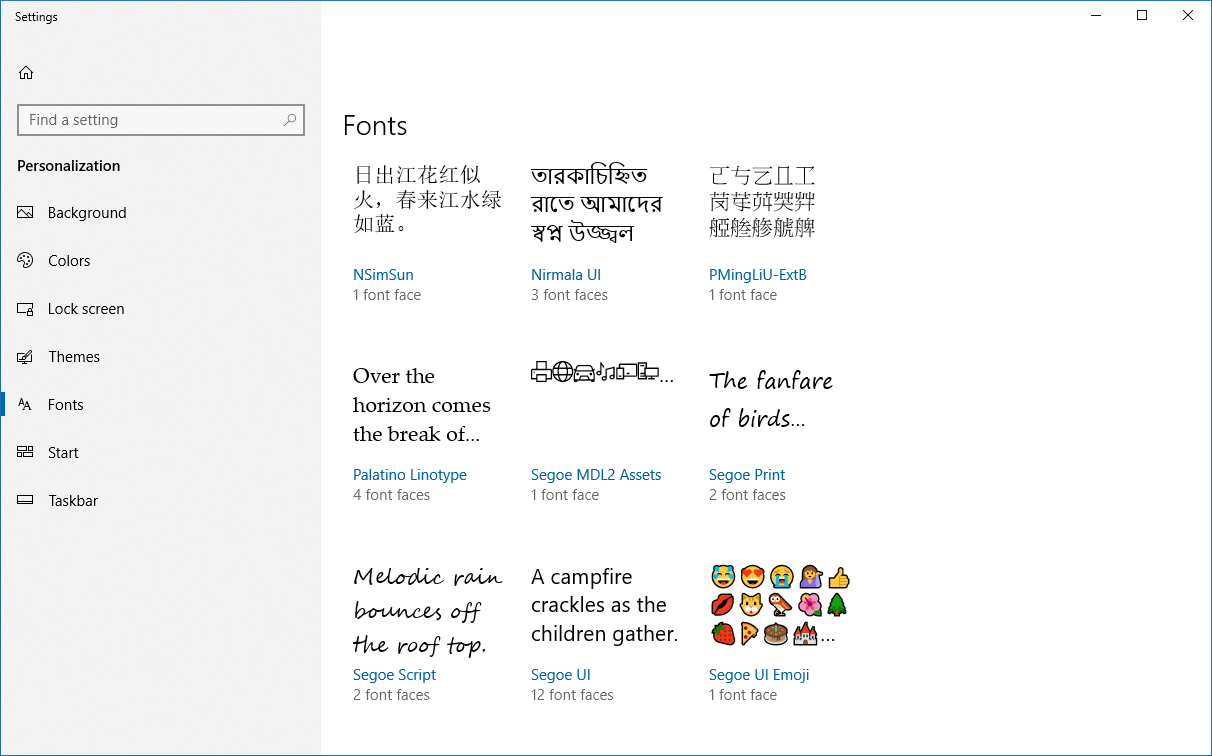Screen dimensions: 1212x756
Task: Open the Segoe Print handwriting preview
Action: (x=770, y=399)
